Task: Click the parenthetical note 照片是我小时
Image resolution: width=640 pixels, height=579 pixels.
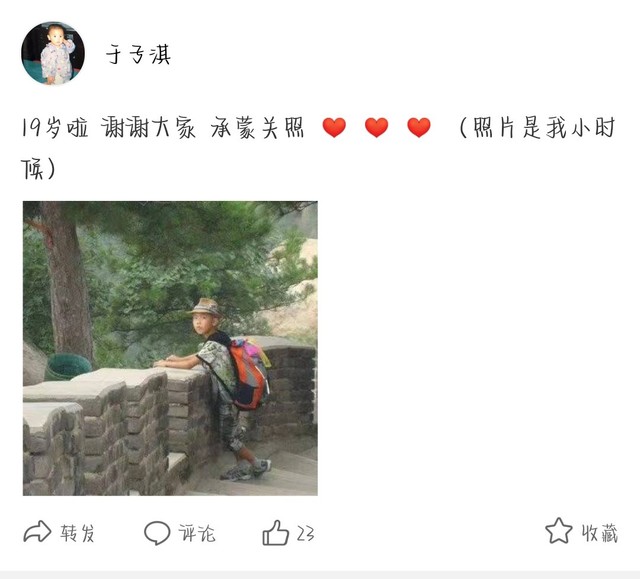Action: 544,128
